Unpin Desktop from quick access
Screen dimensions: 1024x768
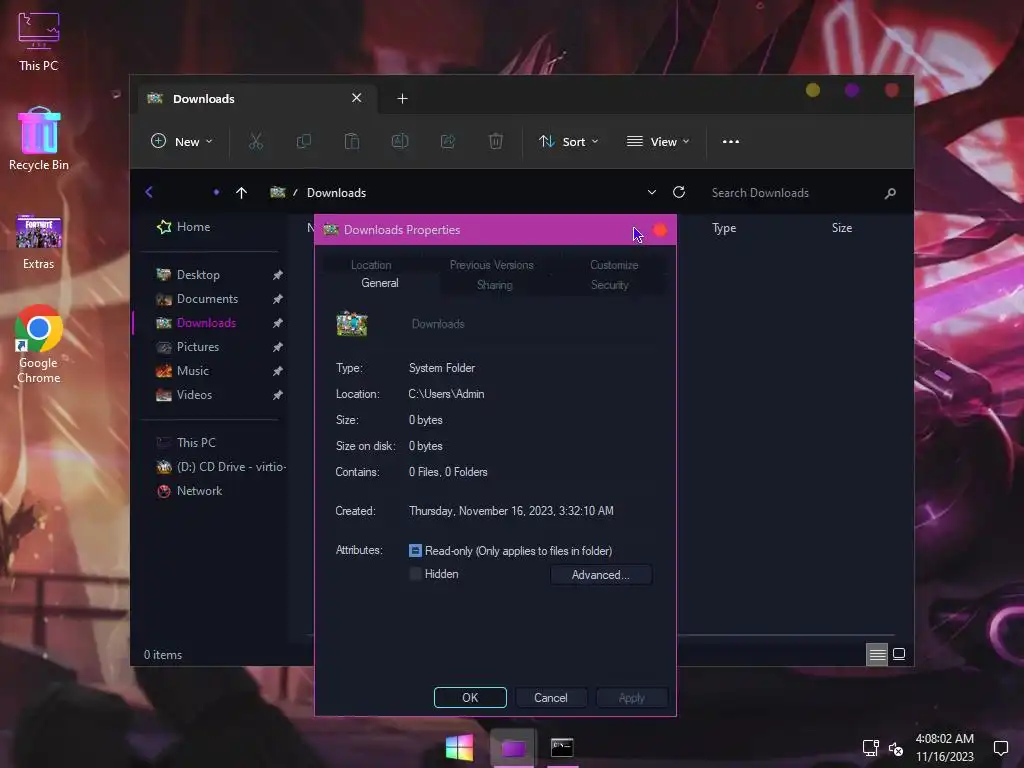pos(278,275)
